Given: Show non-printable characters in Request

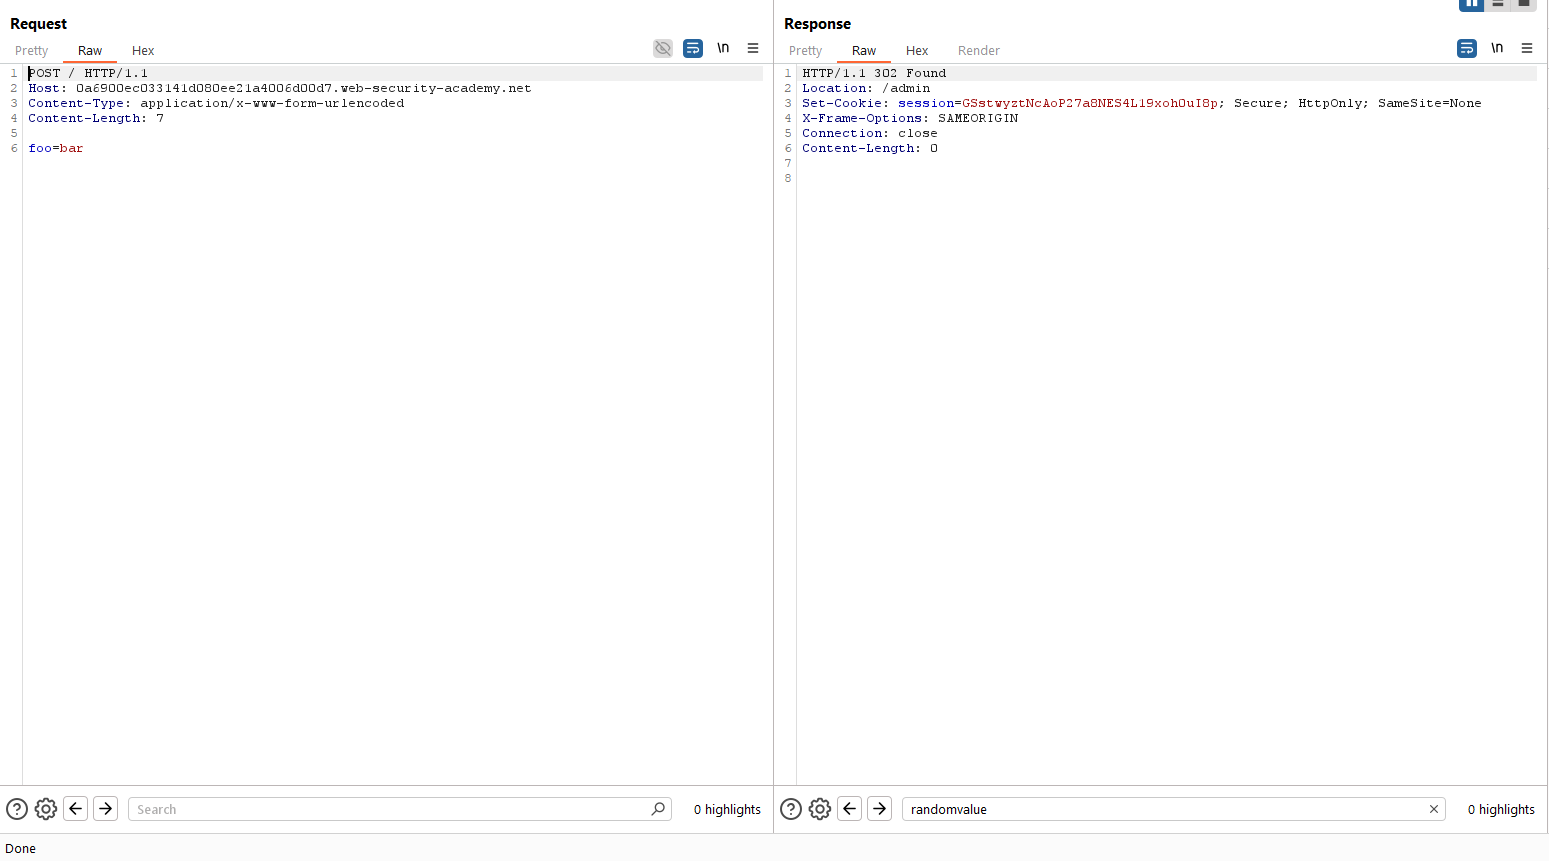Looking at the screenshot, I should (723, 48).
